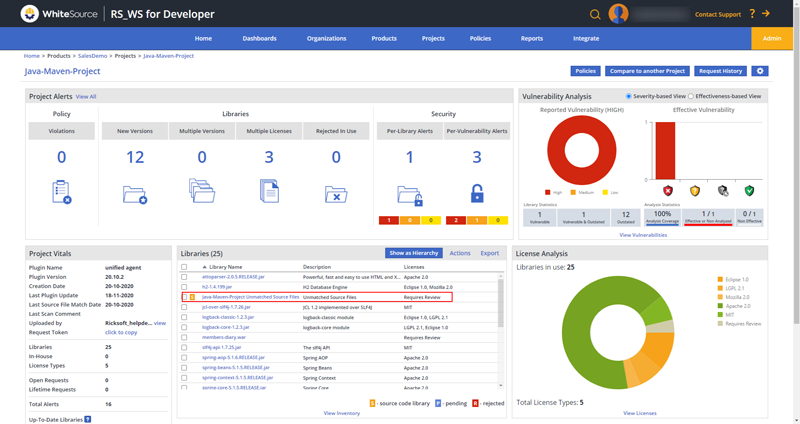Select Effectiveness-based View radio button
The width and height of the screenshot is (800, 424).
(x=691, y=96)
